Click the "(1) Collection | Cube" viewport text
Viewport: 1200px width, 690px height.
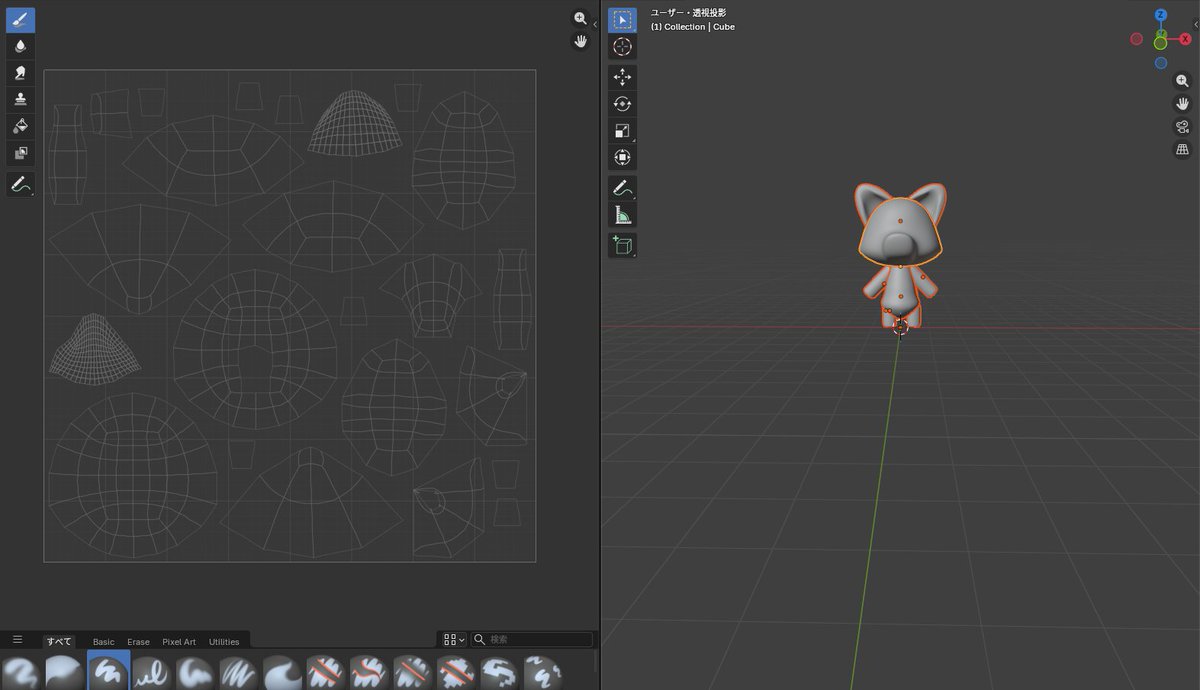(692, 27)
